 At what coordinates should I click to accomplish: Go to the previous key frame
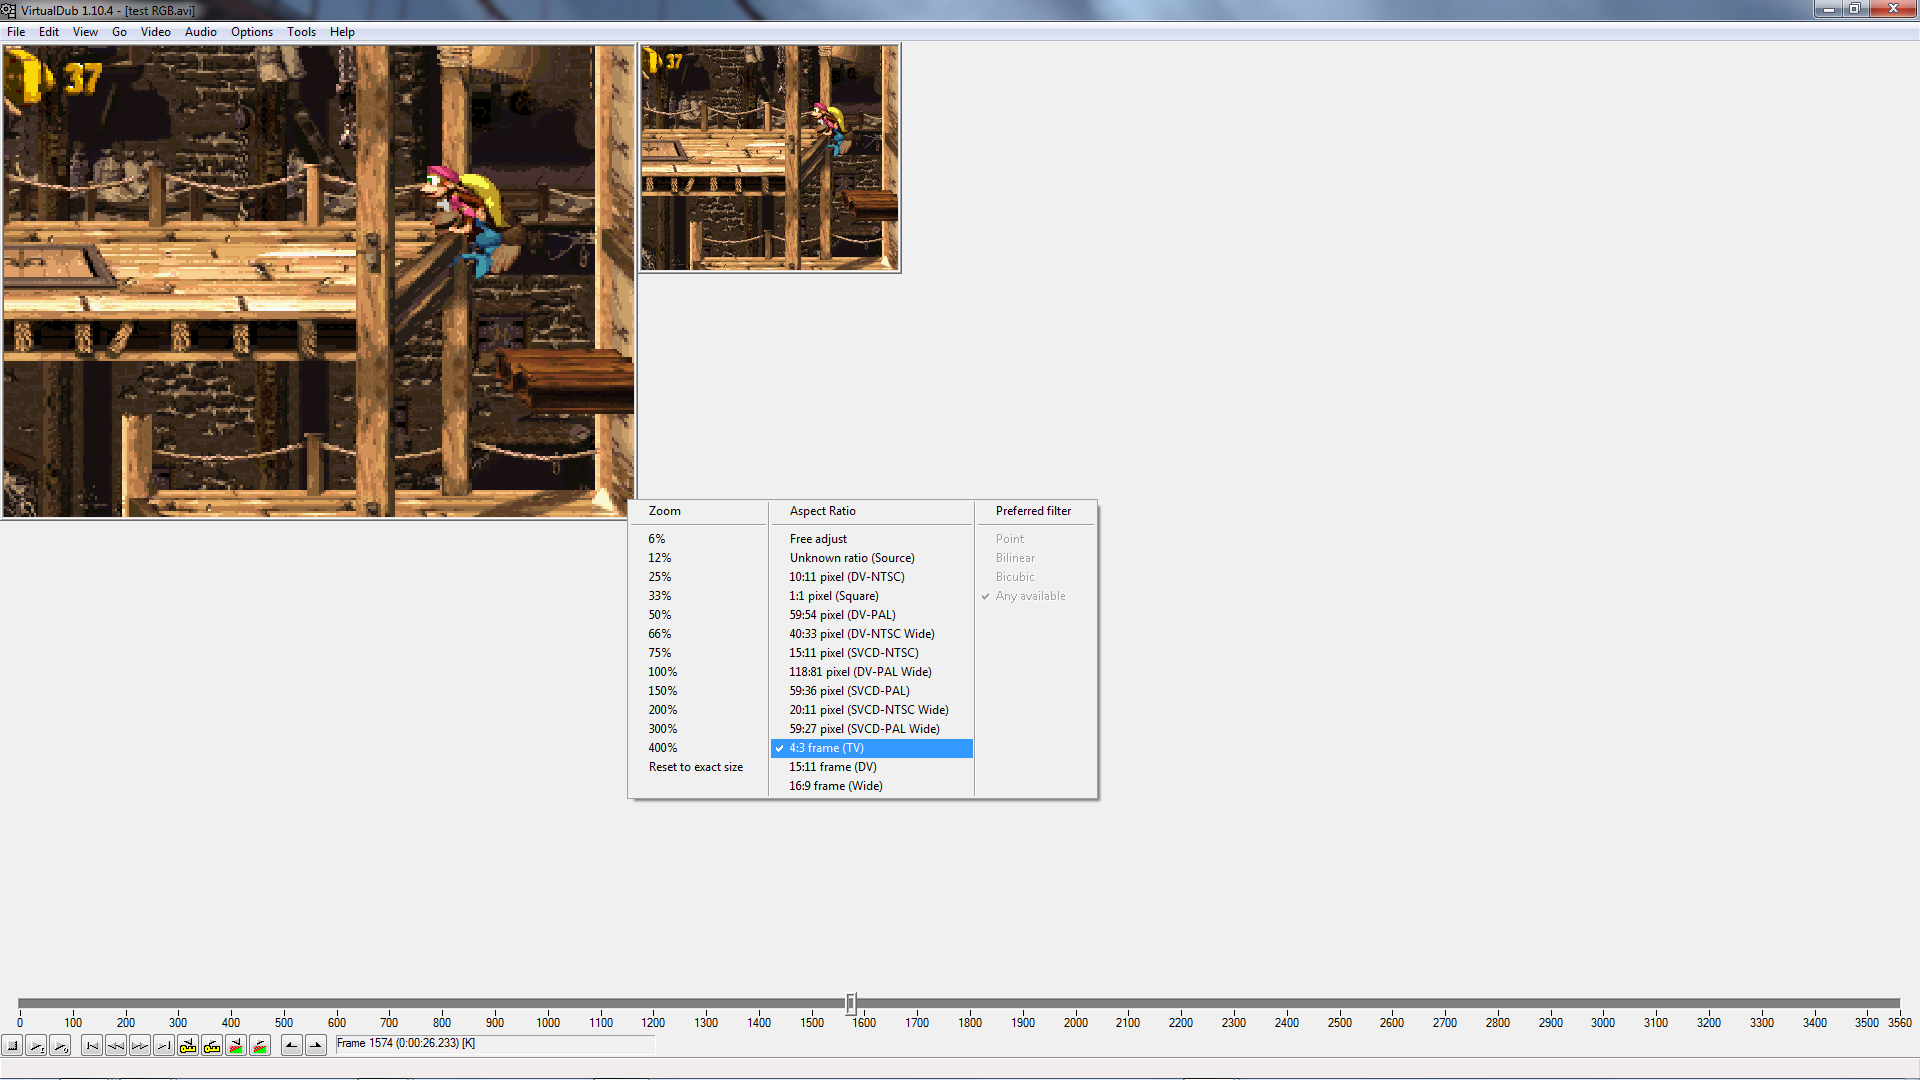click(x=188, y=1045)
